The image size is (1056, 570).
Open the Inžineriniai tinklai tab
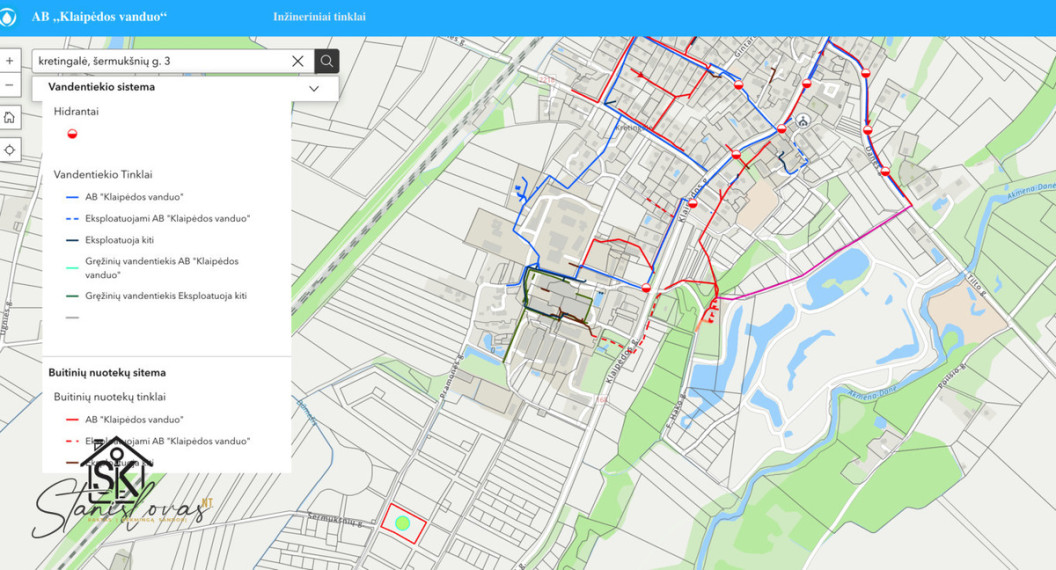pyautogui.click(x=319, y=17)
